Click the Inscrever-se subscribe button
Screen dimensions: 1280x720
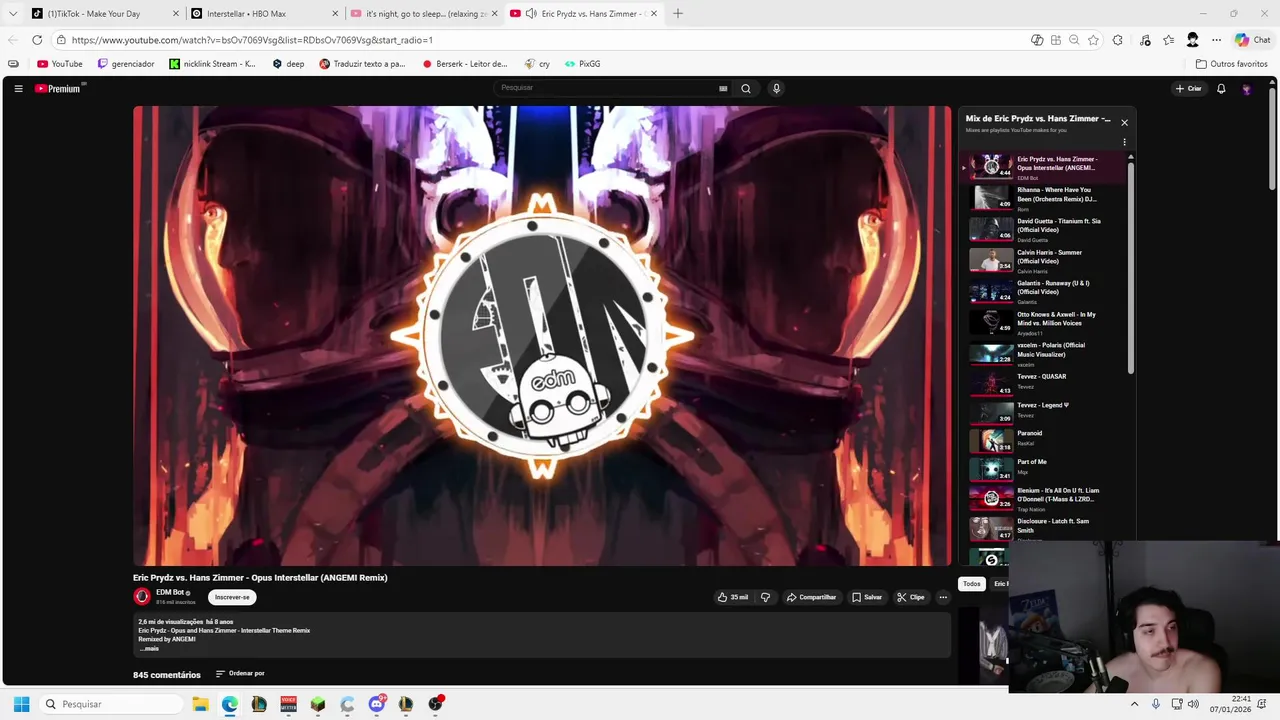click(232, 597)
